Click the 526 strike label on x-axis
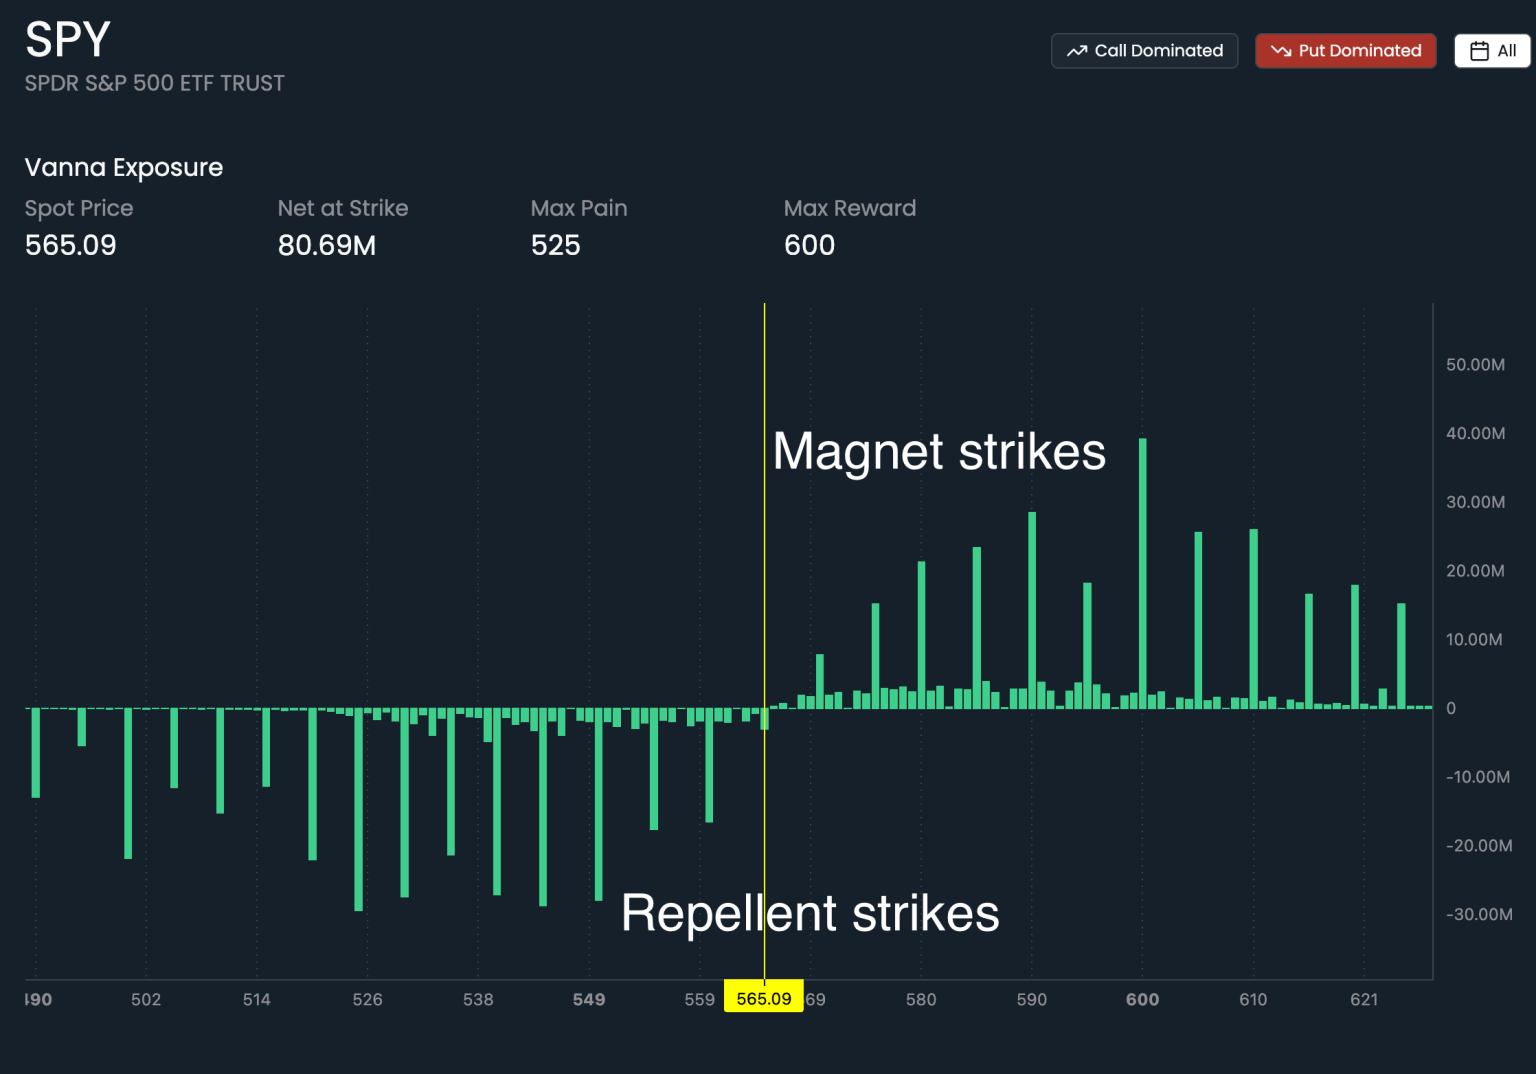The width and height of the screenshot is (1536, 1074). pyautogui.click(x=368, y=999)
